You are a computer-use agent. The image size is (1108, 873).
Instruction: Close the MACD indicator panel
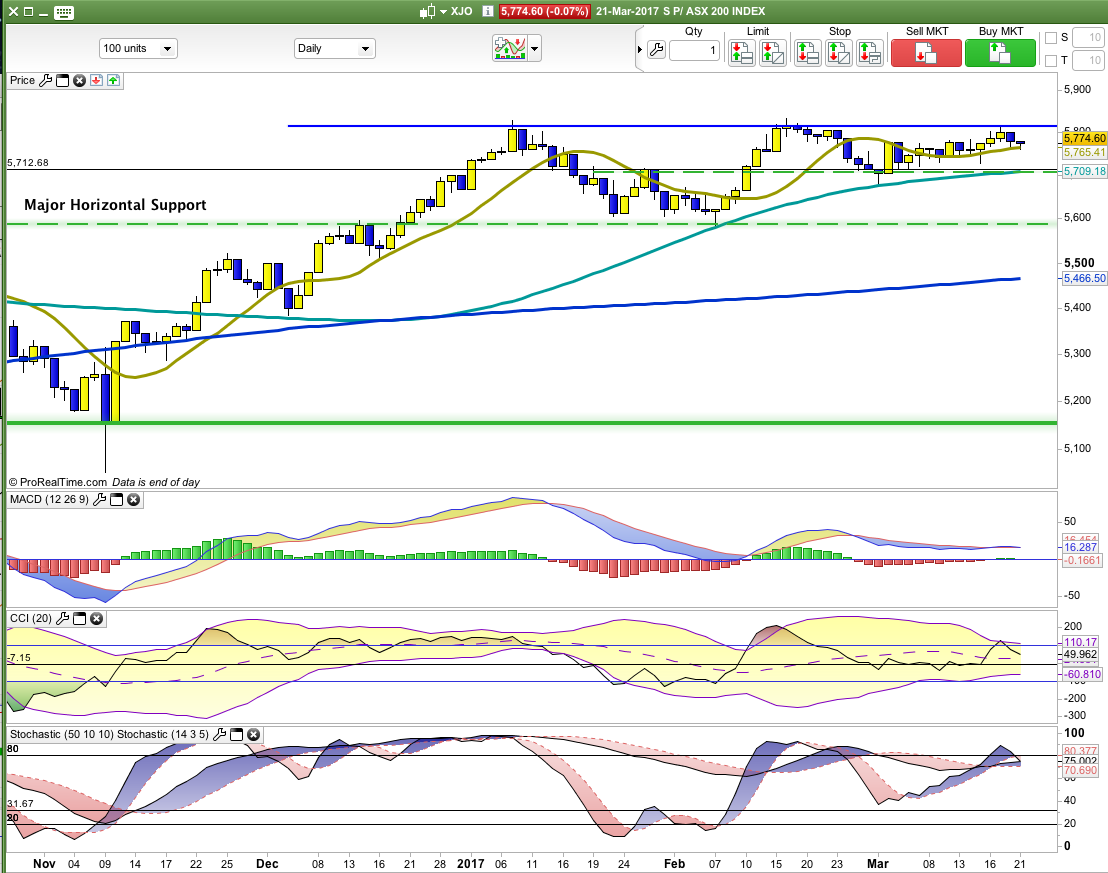tap(133, 500)
